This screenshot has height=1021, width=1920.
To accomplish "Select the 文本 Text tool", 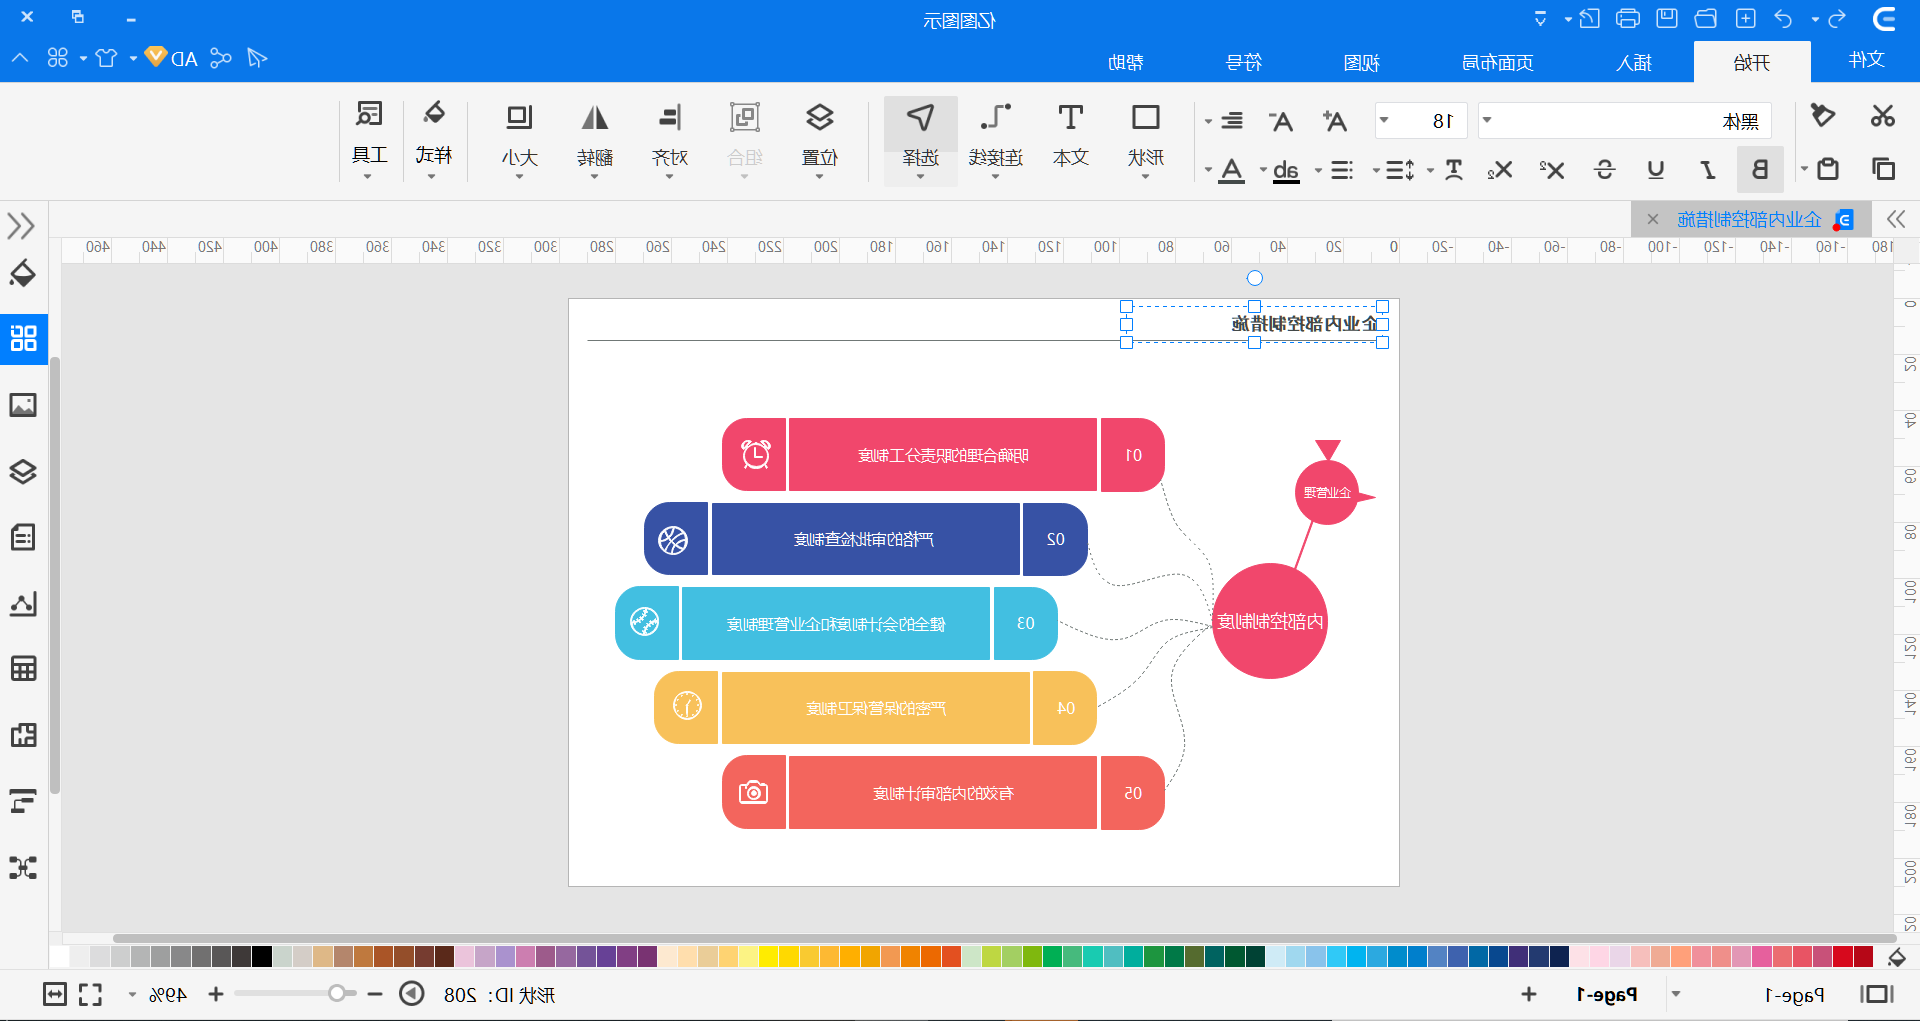I will point(1071,135).
